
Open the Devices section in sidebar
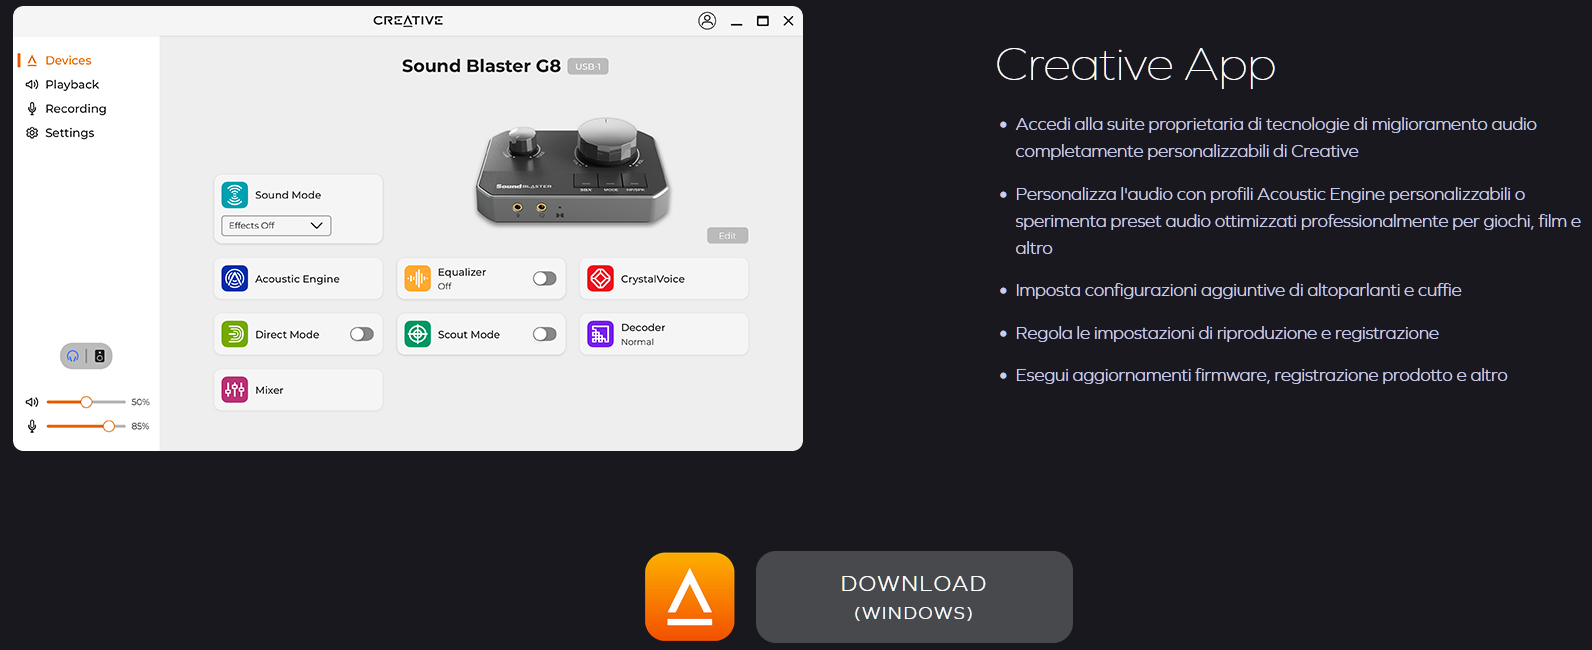[68, 60]
